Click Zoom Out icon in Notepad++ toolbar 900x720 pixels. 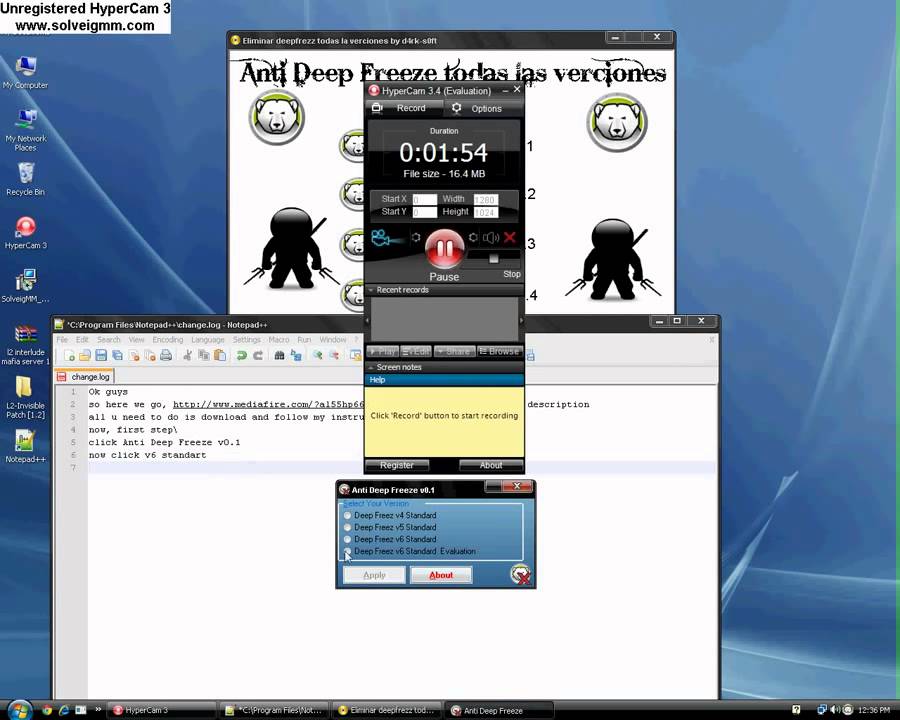click(333, 355)
